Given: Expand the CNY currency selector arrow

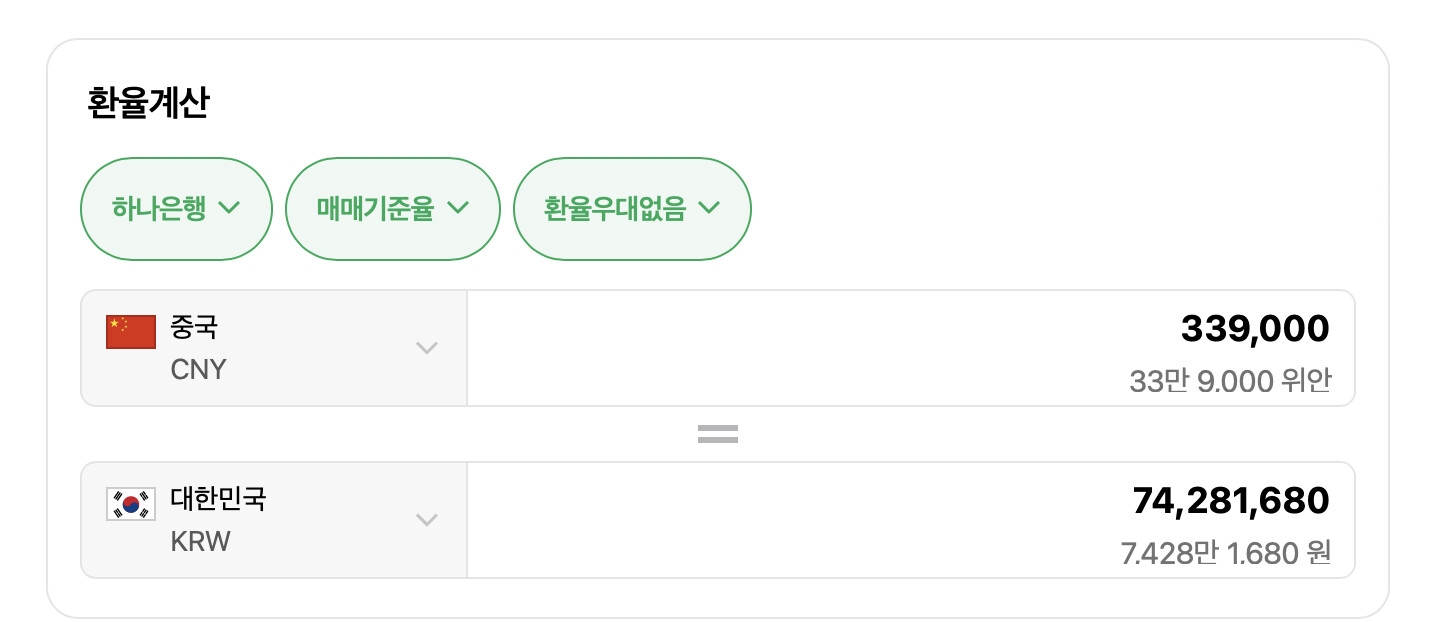Looking at the screenshot, I should coord(427,348).
